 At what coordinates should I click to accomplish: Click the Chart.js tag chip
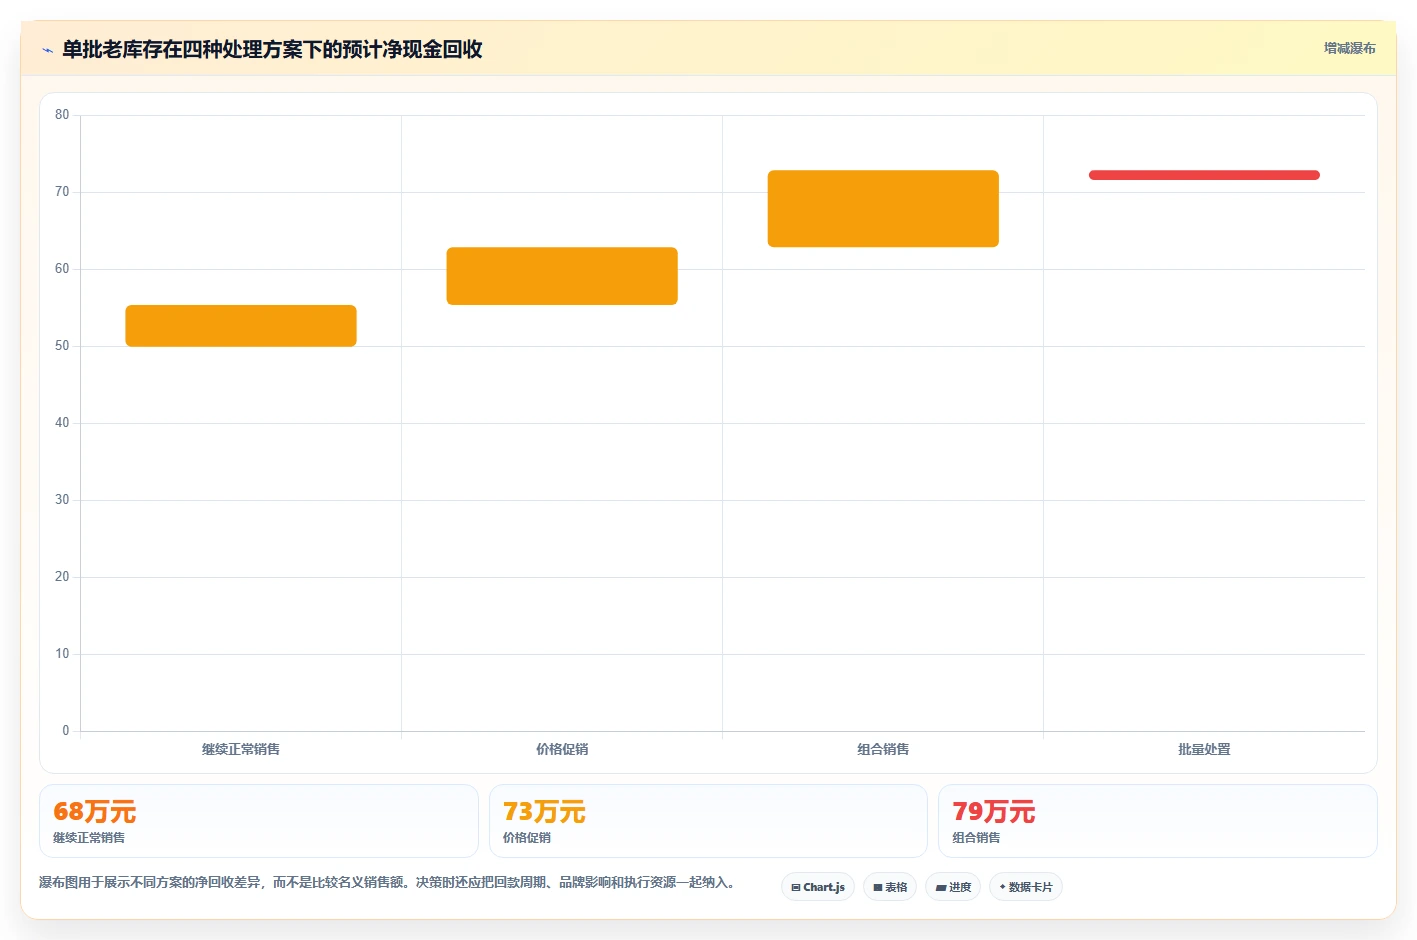[818, 887]
